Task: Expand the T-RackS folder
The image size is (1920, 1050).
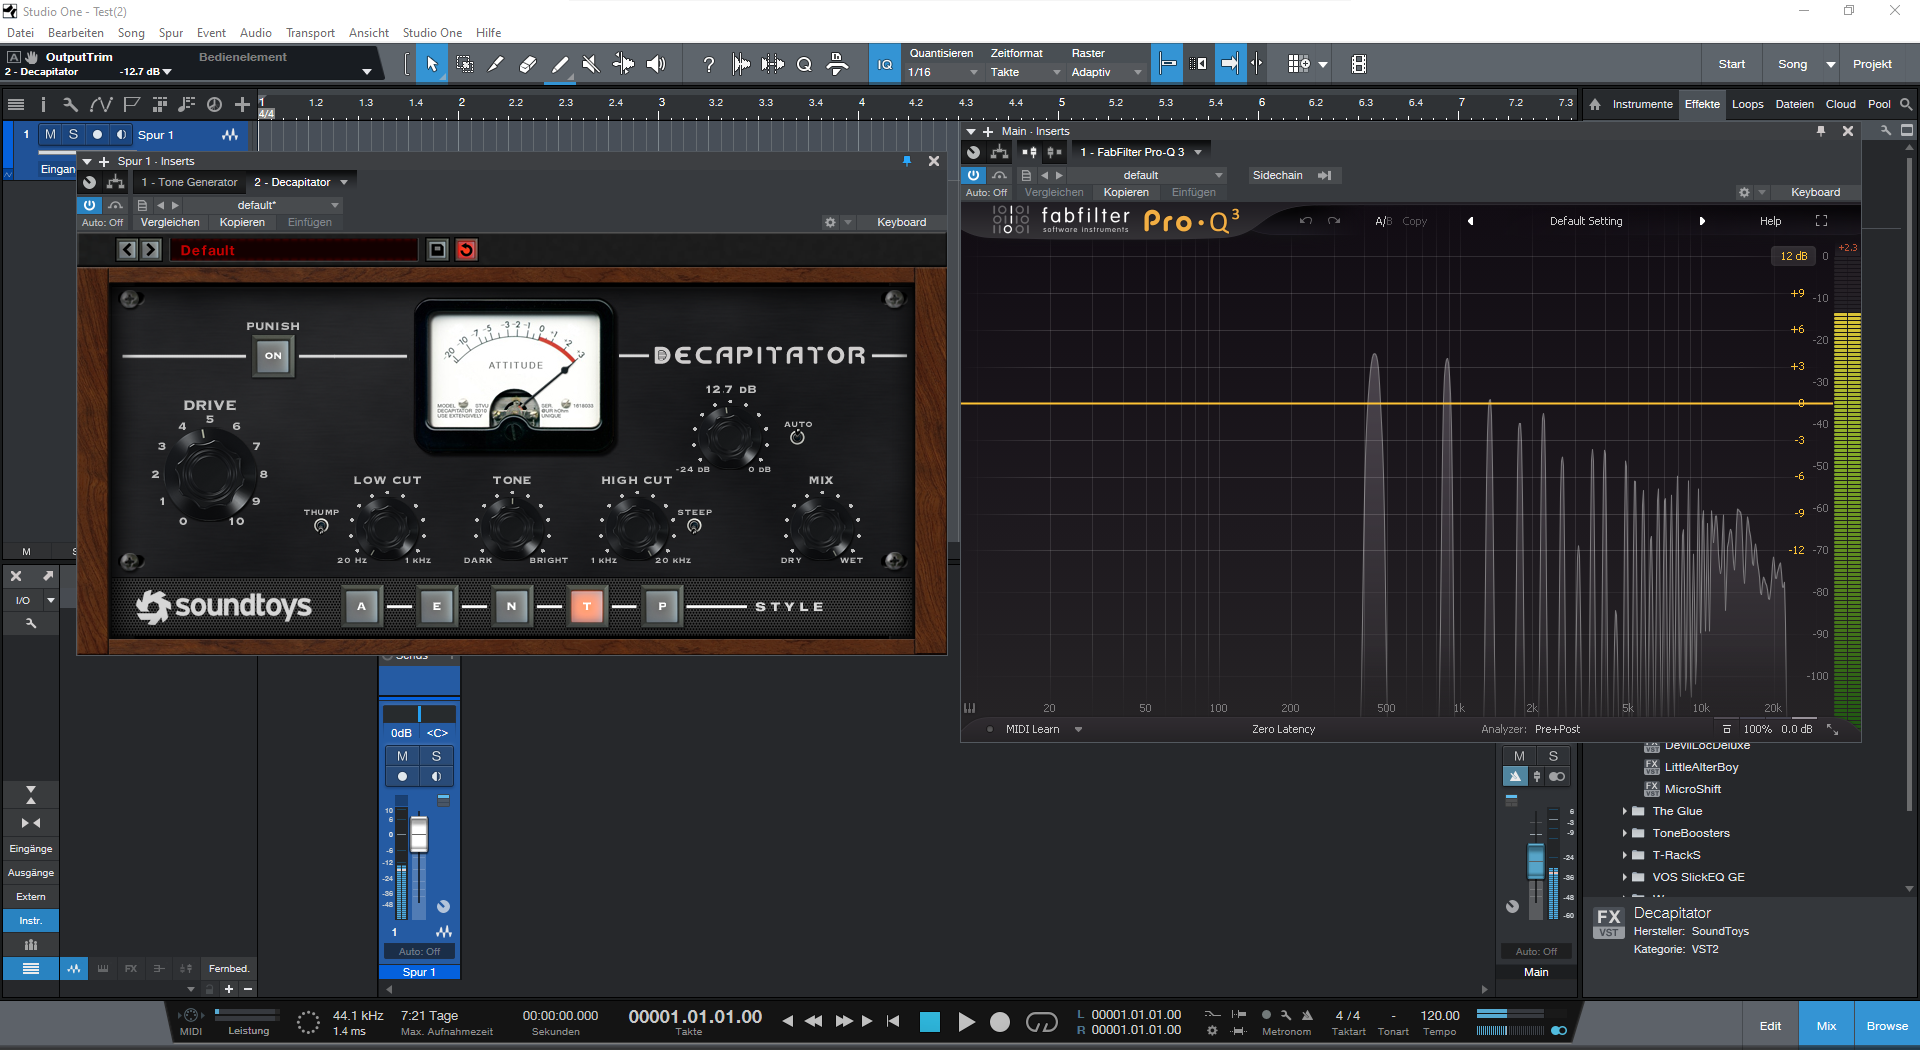Action: (1624, 855)
